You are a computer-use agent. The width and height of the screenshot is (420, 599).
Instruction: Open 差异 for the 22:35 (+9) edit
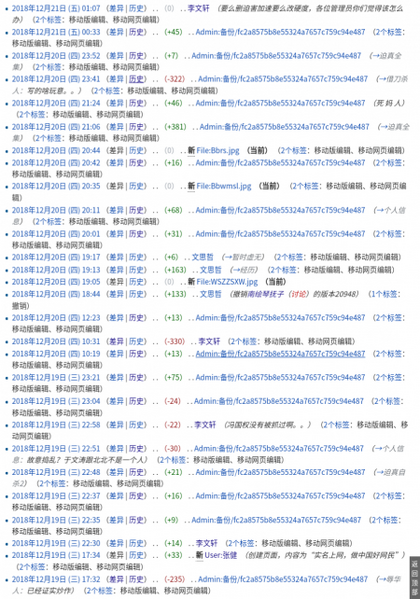[x=116, y=520]
